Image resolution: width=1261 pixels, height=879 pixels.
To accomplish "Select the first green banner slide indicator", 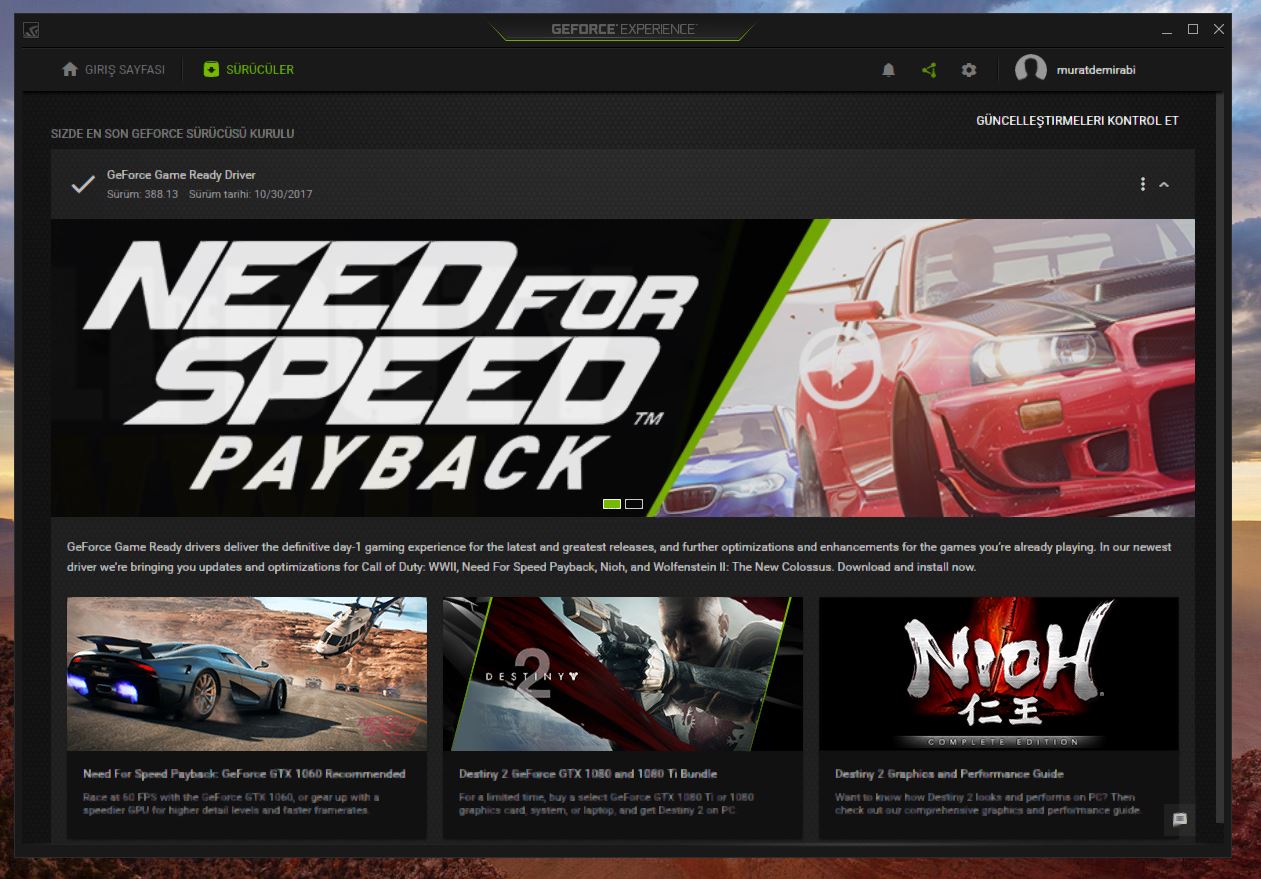I will coord(612,504).
